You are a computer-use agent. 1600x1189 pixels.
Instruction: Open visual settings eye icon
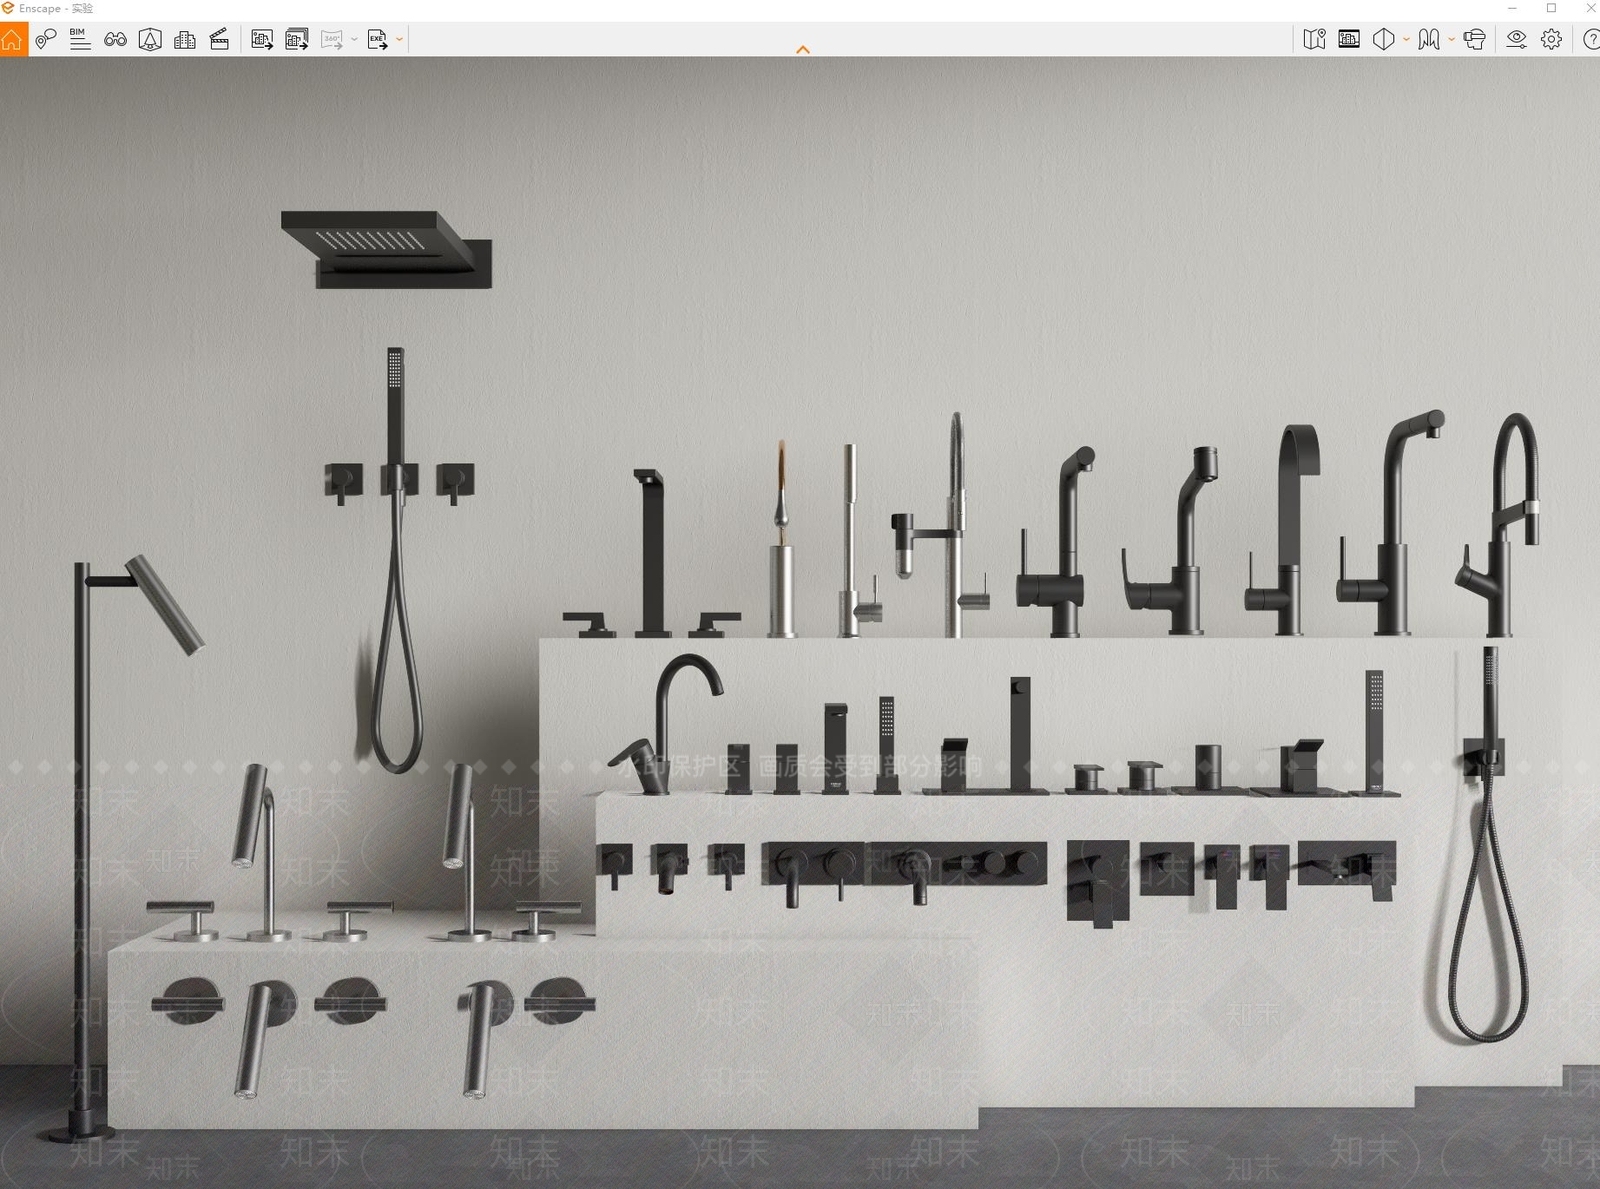[x=1517, y=39]
